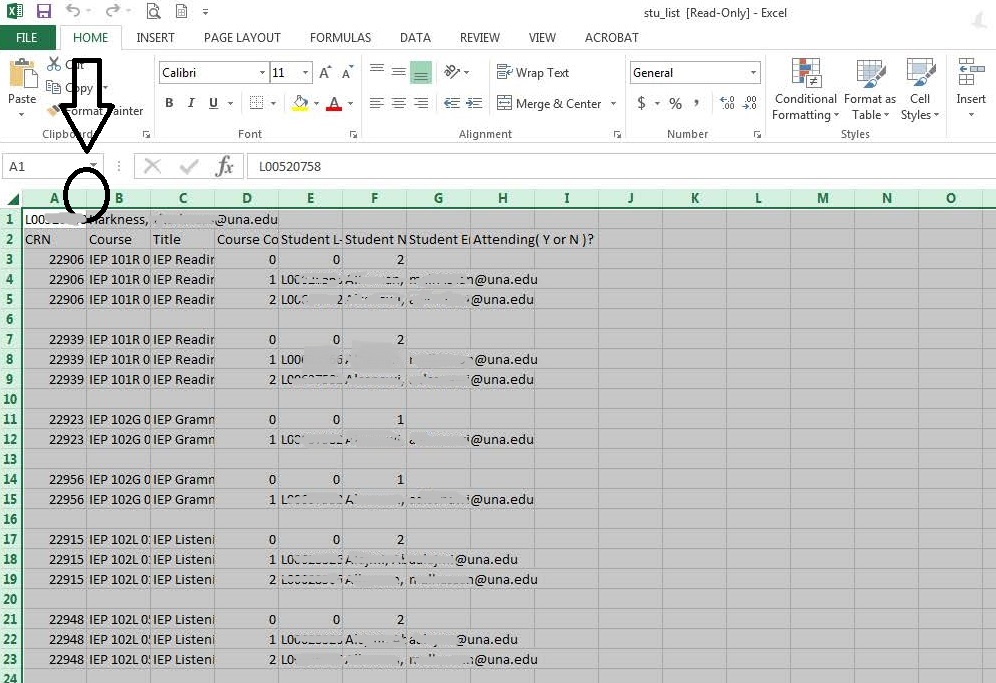Expand the General number format dropdown
The height and width of the screenshot is (683, 996).
tap(754, 73)
